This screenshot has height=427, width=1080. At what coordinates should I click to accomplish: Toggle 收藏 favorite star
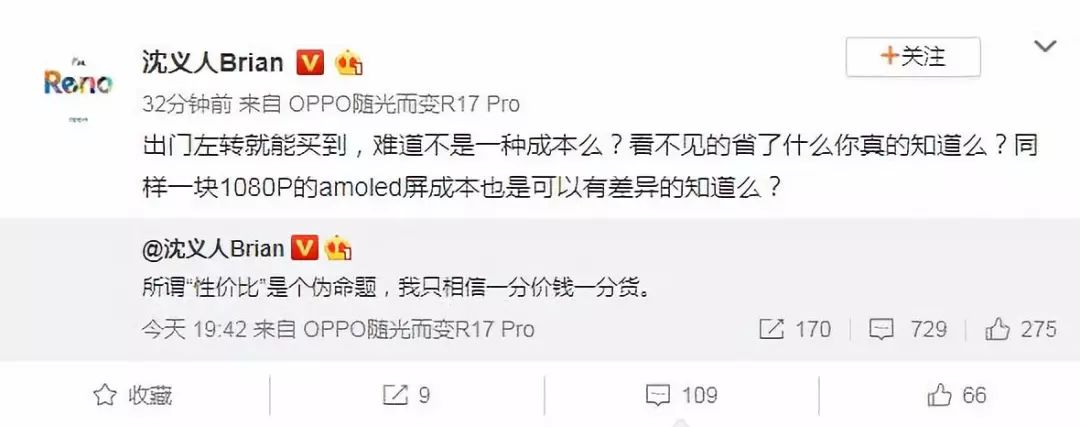133,395
